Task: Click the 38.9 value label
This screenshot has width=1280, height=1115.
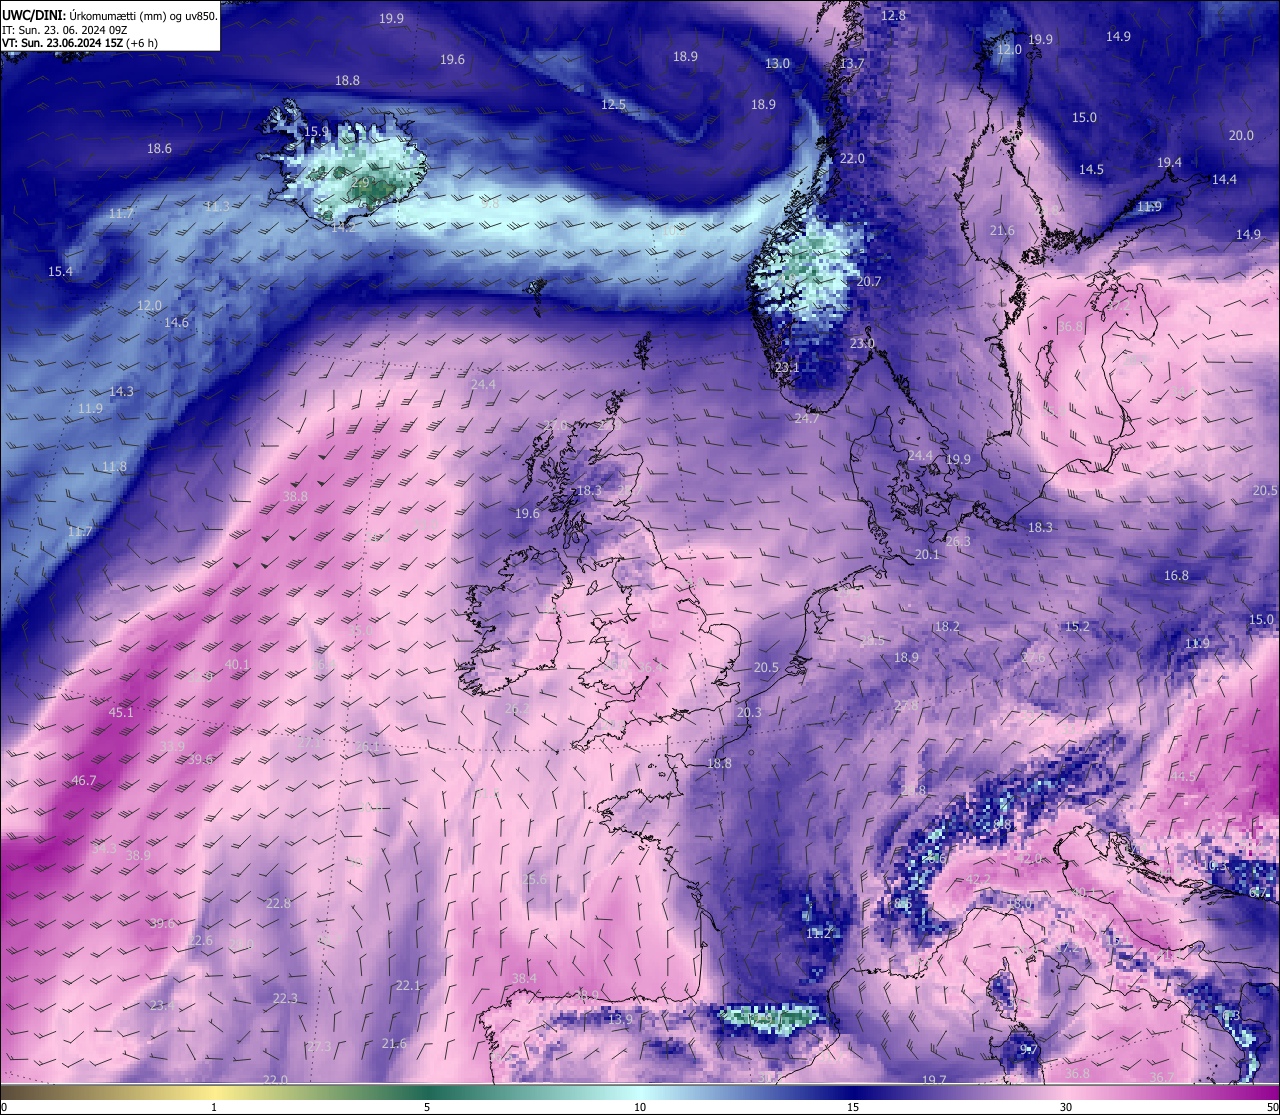Action: (x=138, y=856)
